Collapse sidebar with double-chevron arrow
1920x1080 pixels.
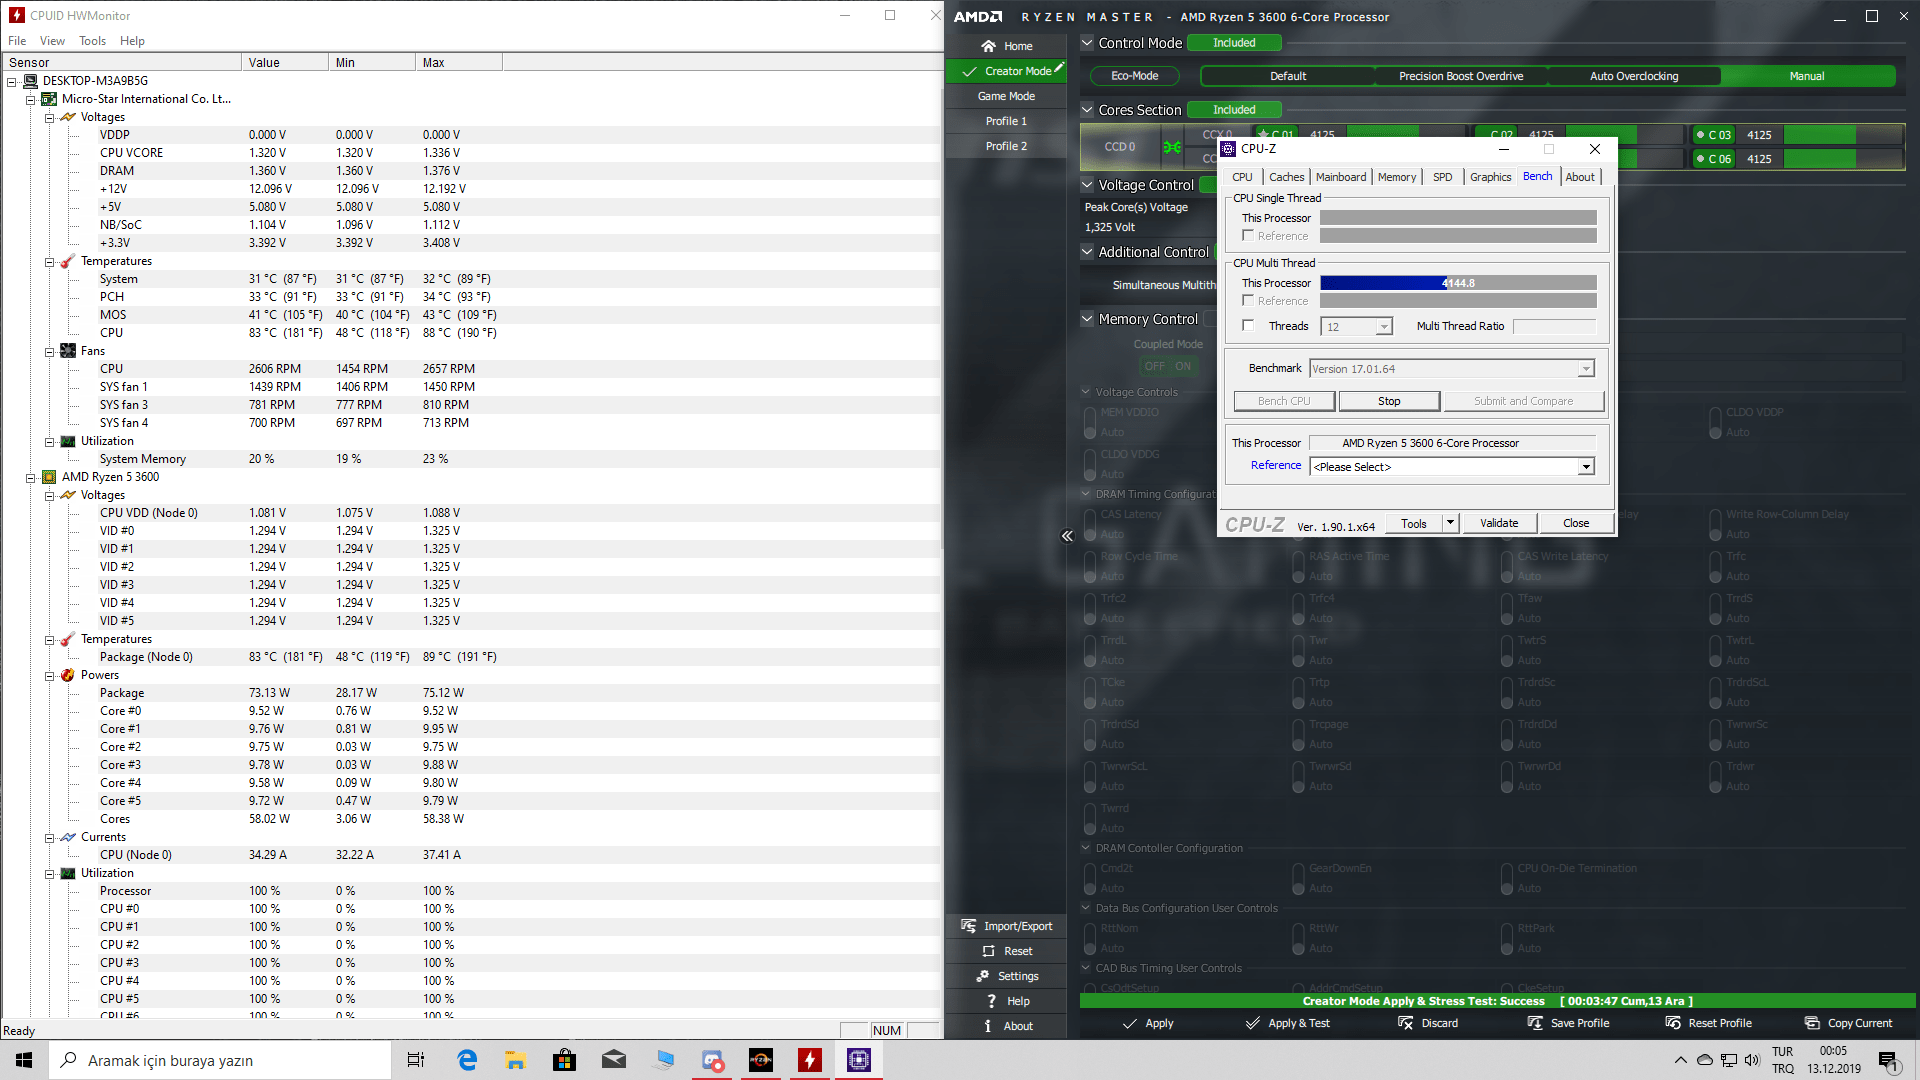coord(1067,536)
